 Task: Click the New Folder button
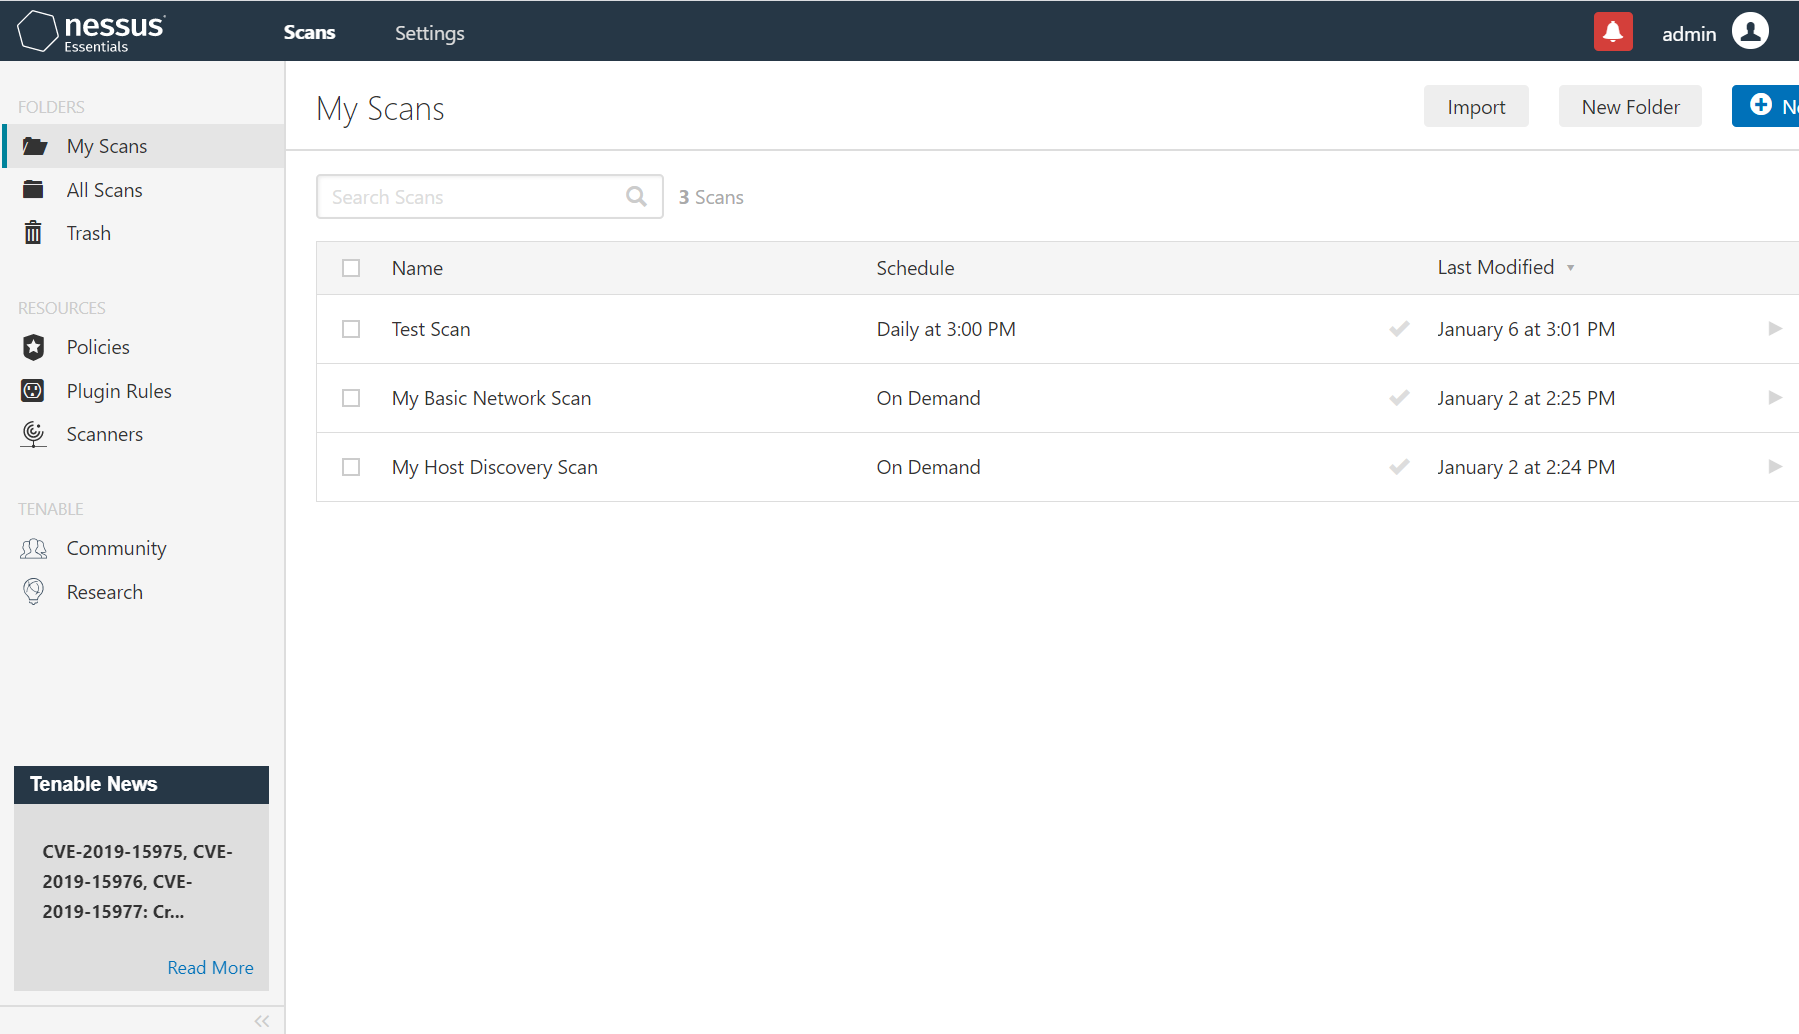click(x=1630, y=107)
